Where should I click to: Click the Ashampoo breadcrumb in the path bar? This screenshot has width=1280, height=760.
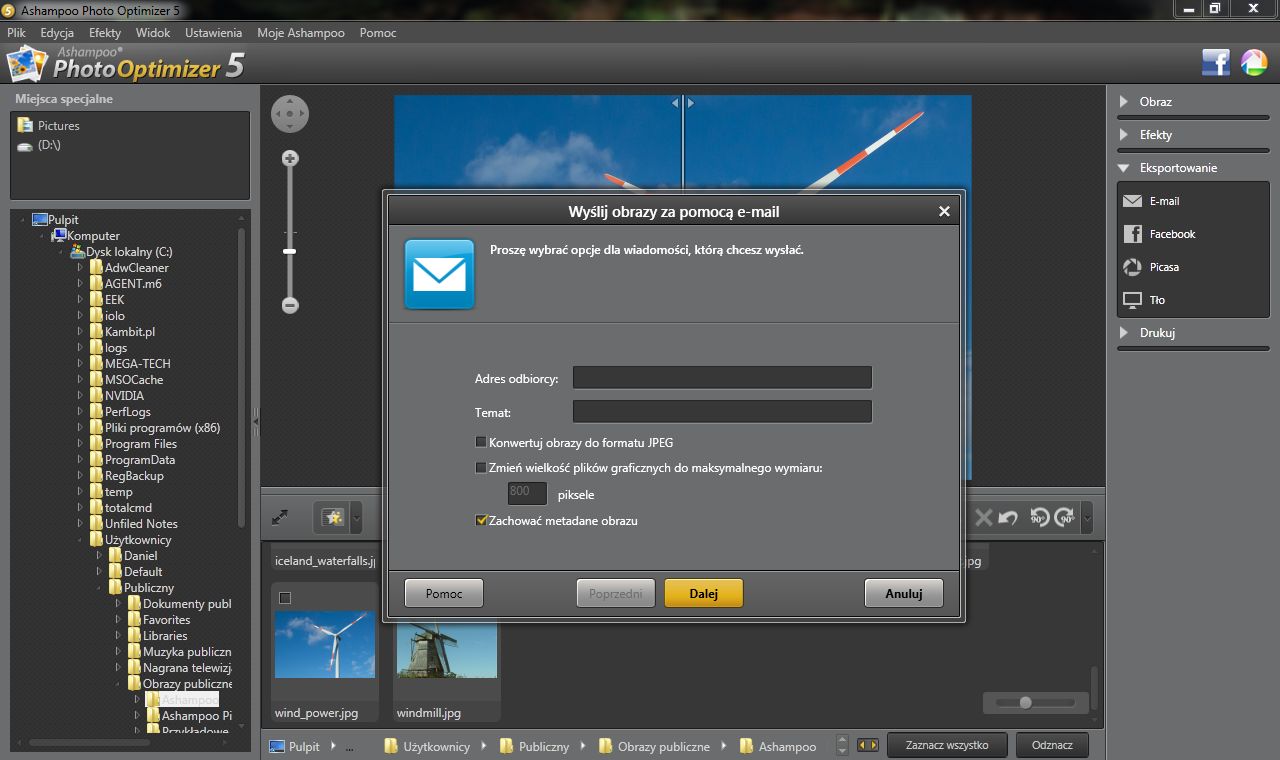click(778, 746)
